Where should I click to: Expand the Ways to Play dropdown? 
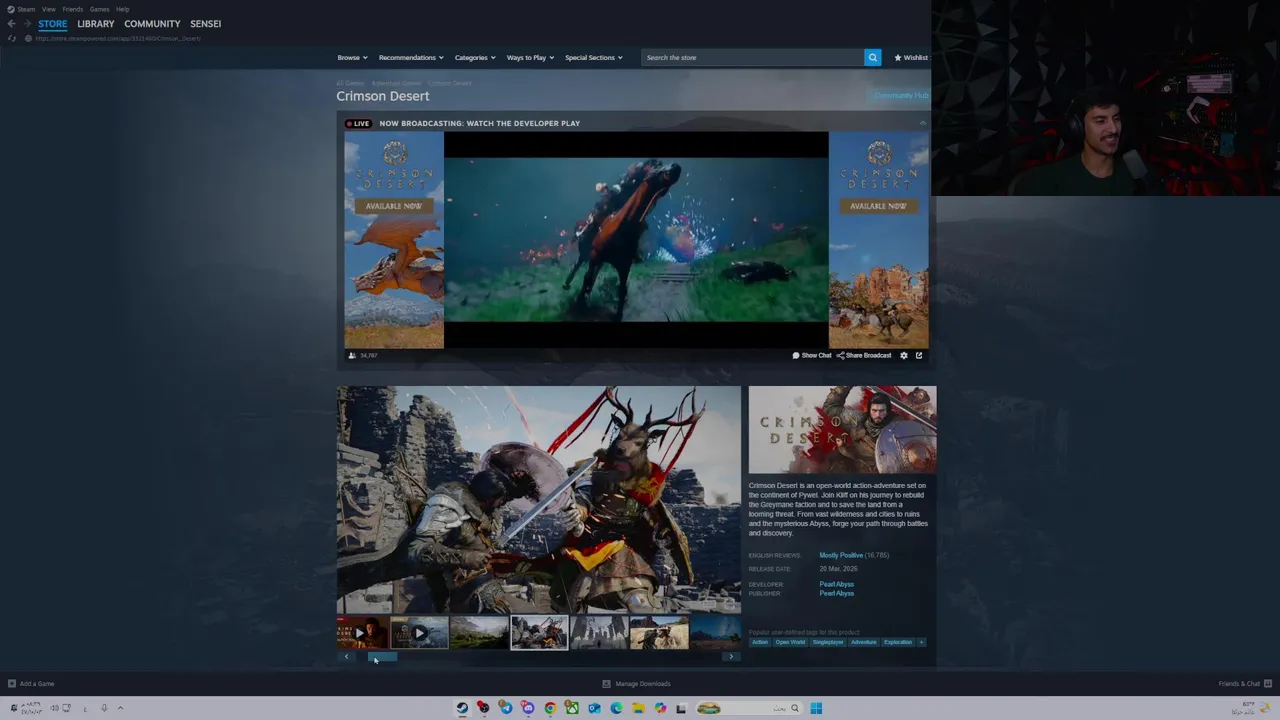click(530, 57)
